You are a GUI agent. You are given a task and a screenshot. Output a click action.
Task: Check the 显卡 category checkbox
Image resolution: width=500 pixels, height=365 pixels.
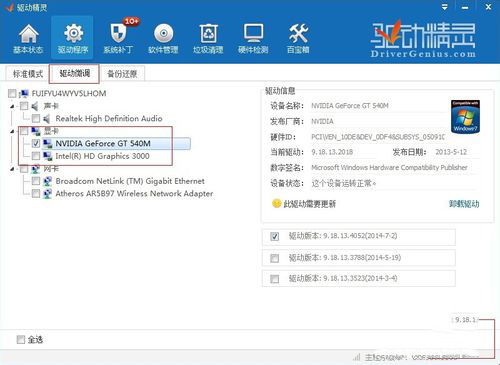(x=24, y=131)
